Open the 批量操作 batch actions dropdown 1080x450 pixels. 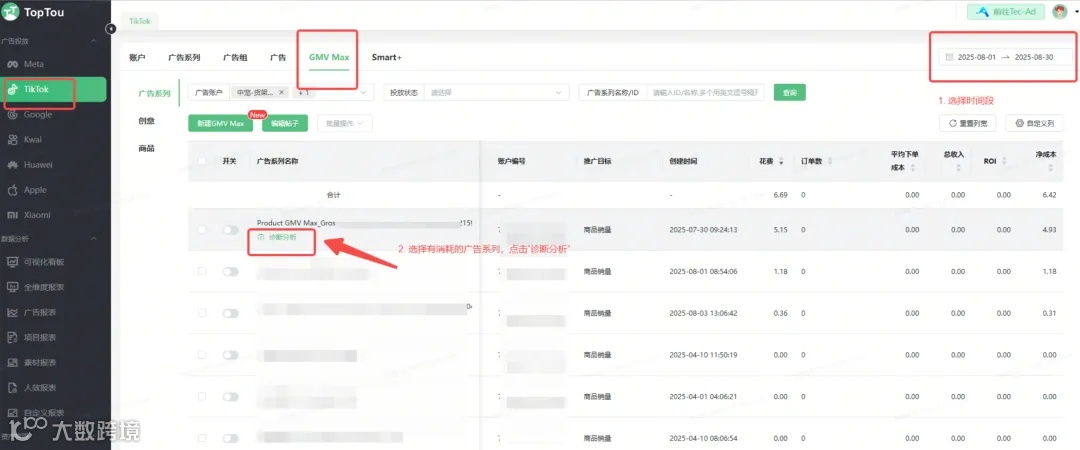click(344, 123)
